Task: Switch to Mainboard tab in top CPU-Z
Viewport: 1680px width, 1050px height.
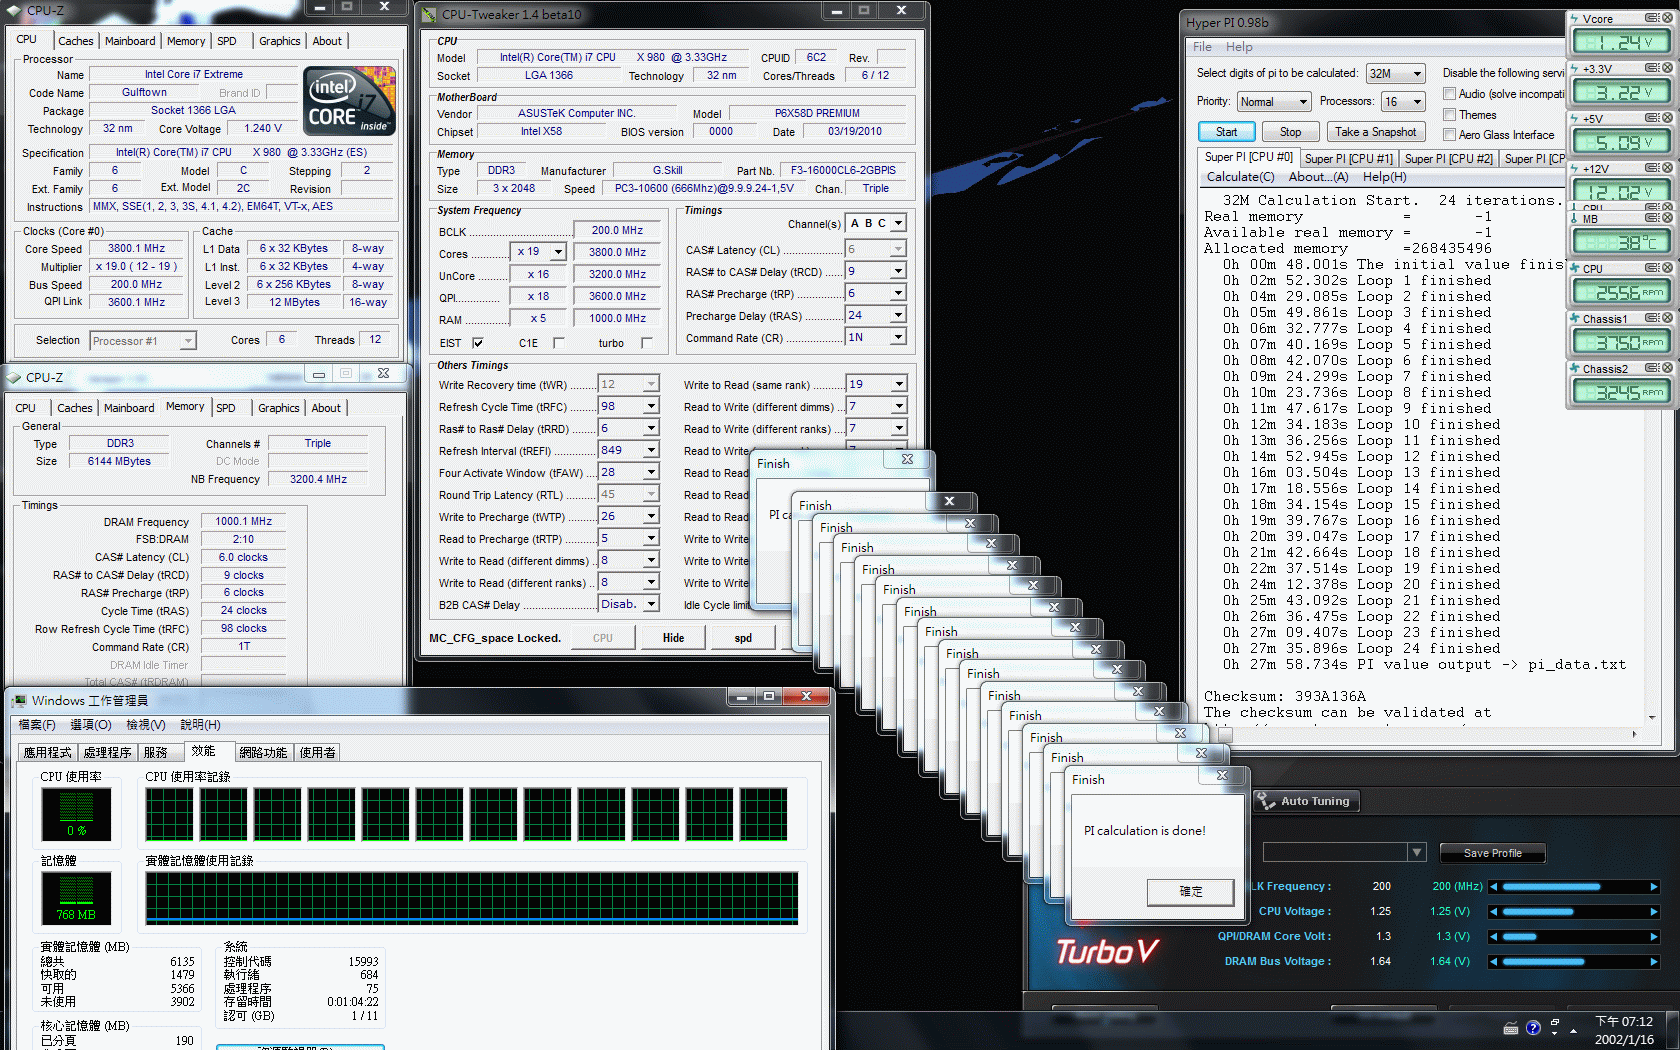Action: [x=130, y=41]
